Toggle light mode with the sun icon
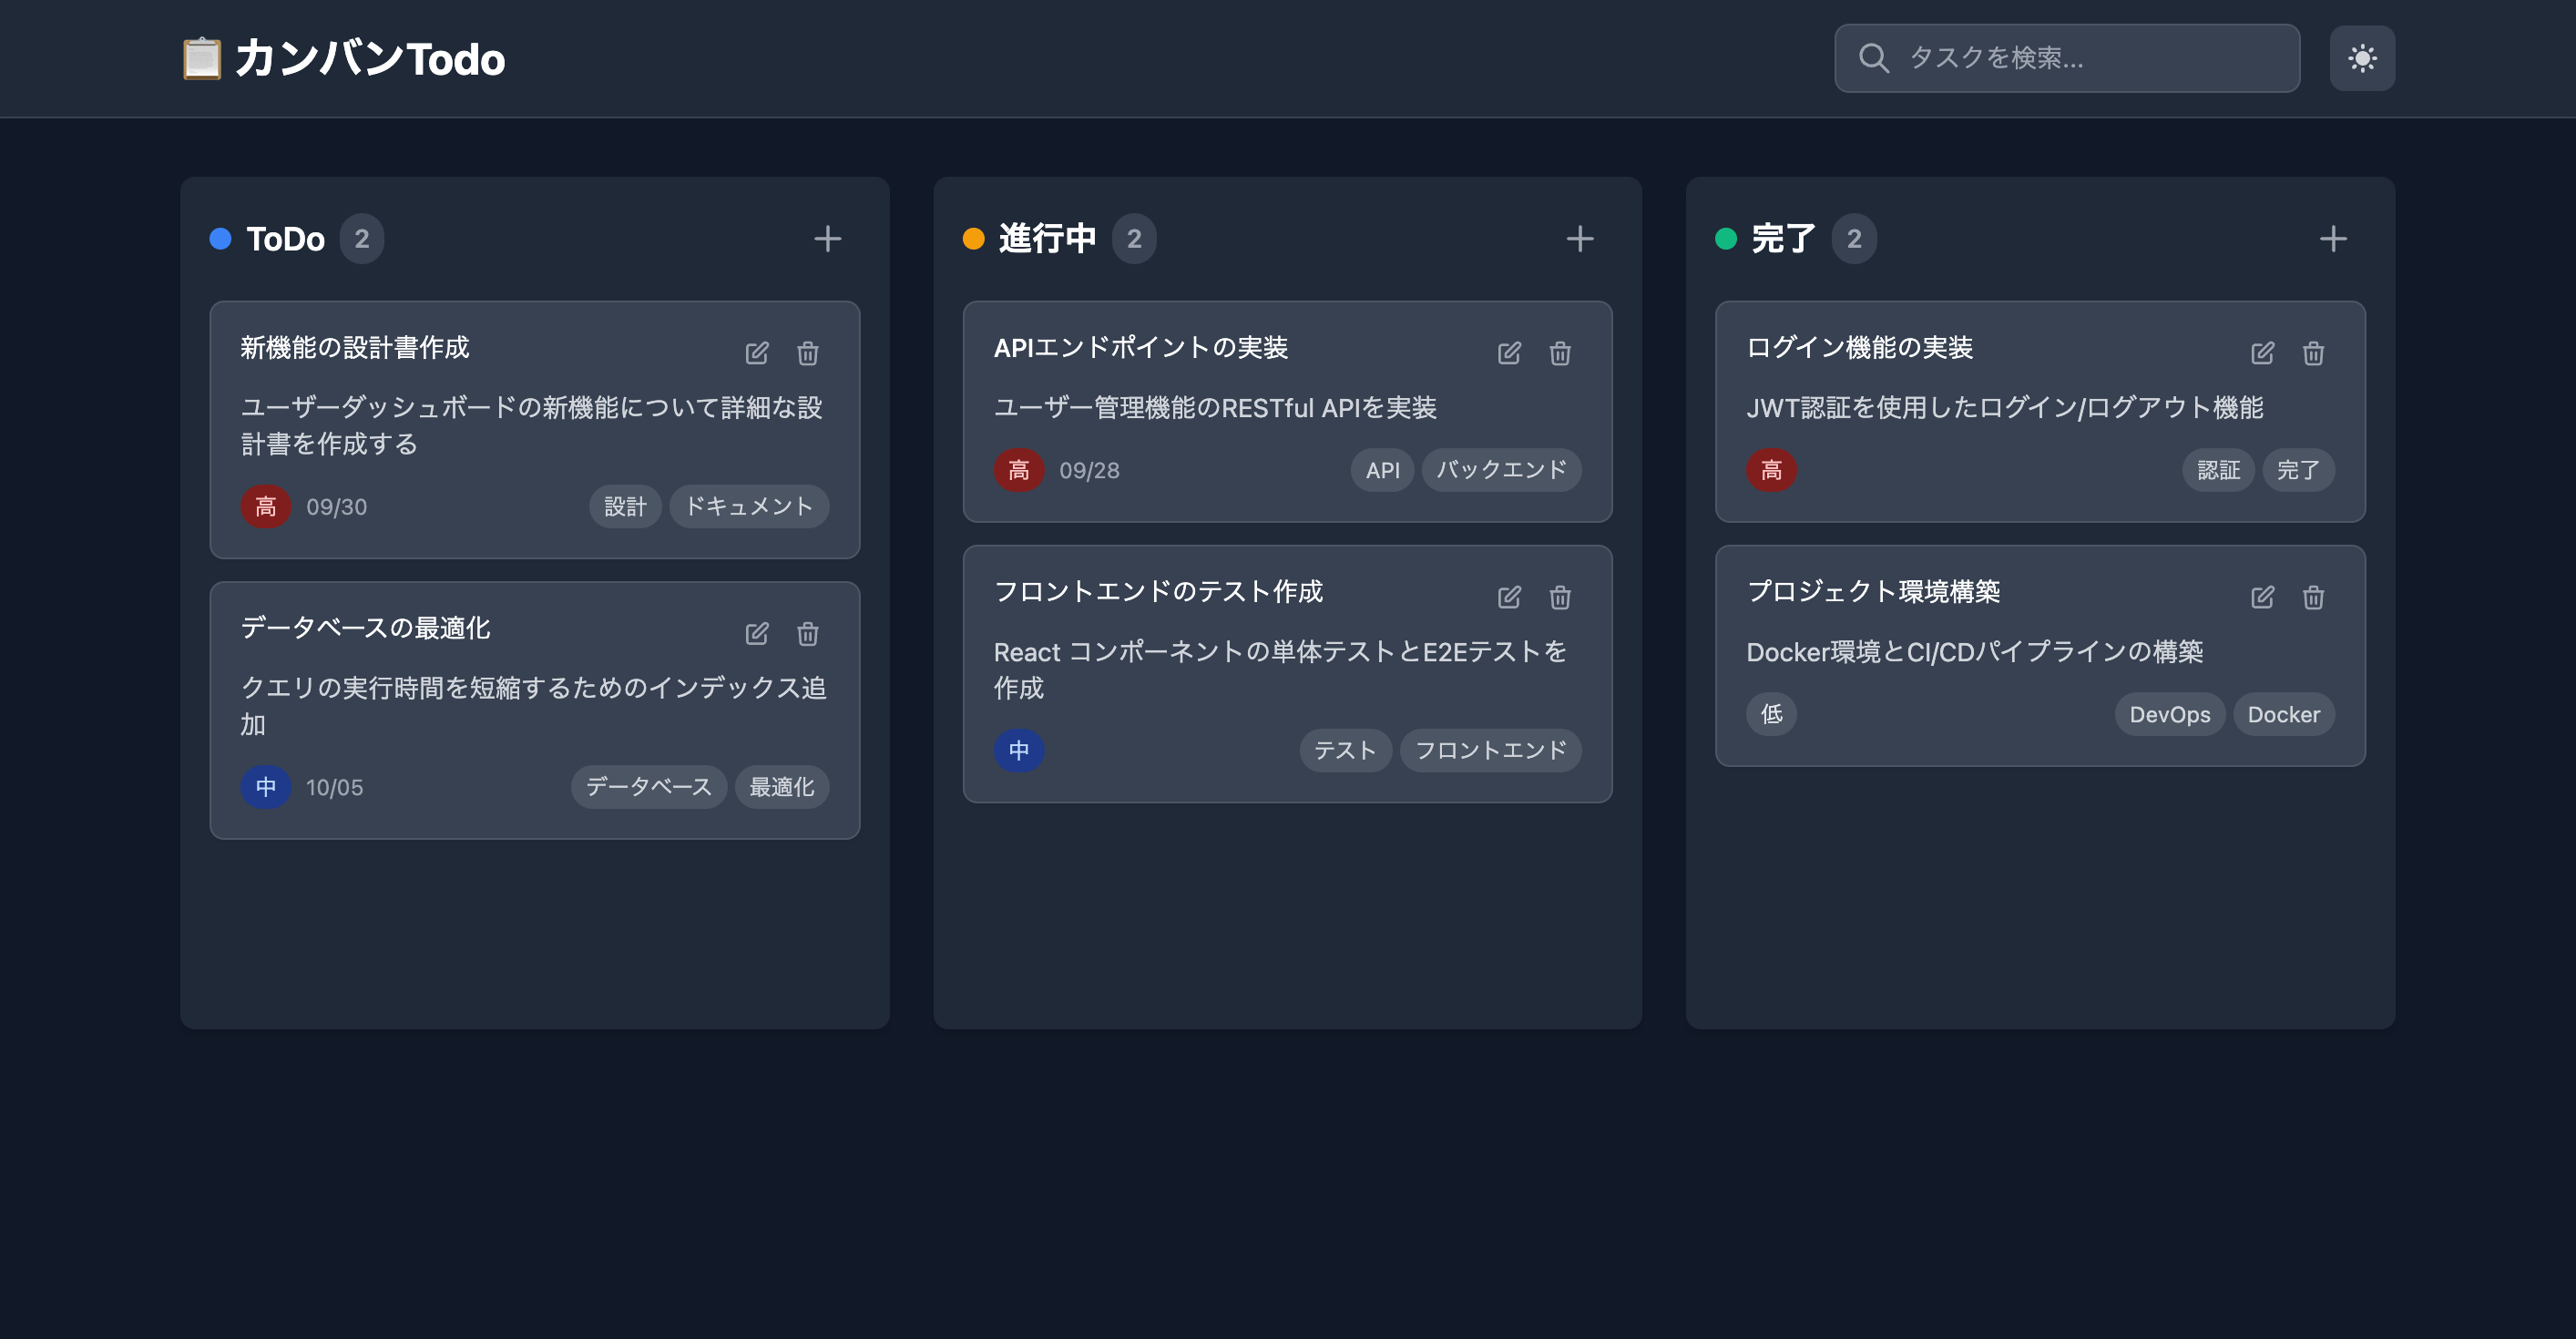2576x1339 pixels. (2362, 58)
